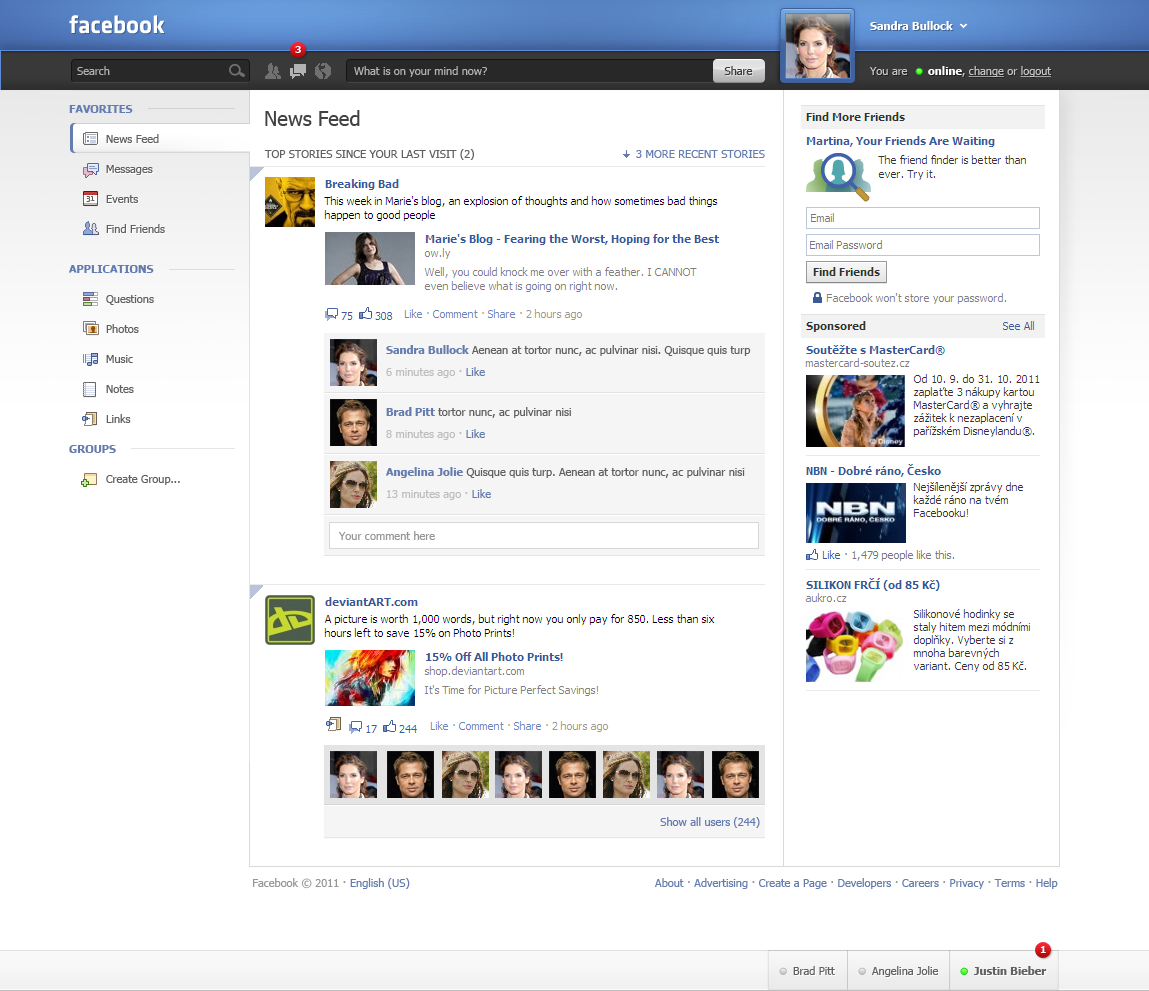Click the Email input field
1149x991 pixels.
923,218
